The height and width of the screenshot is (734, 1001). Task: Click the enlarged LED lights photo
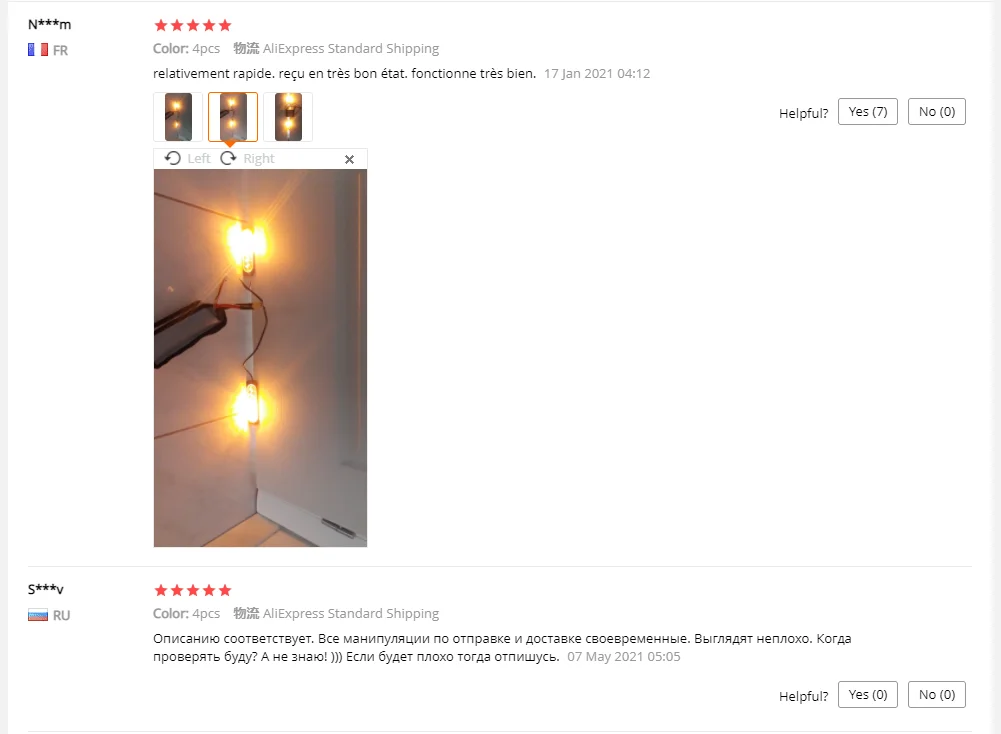(x=260, y=358)
